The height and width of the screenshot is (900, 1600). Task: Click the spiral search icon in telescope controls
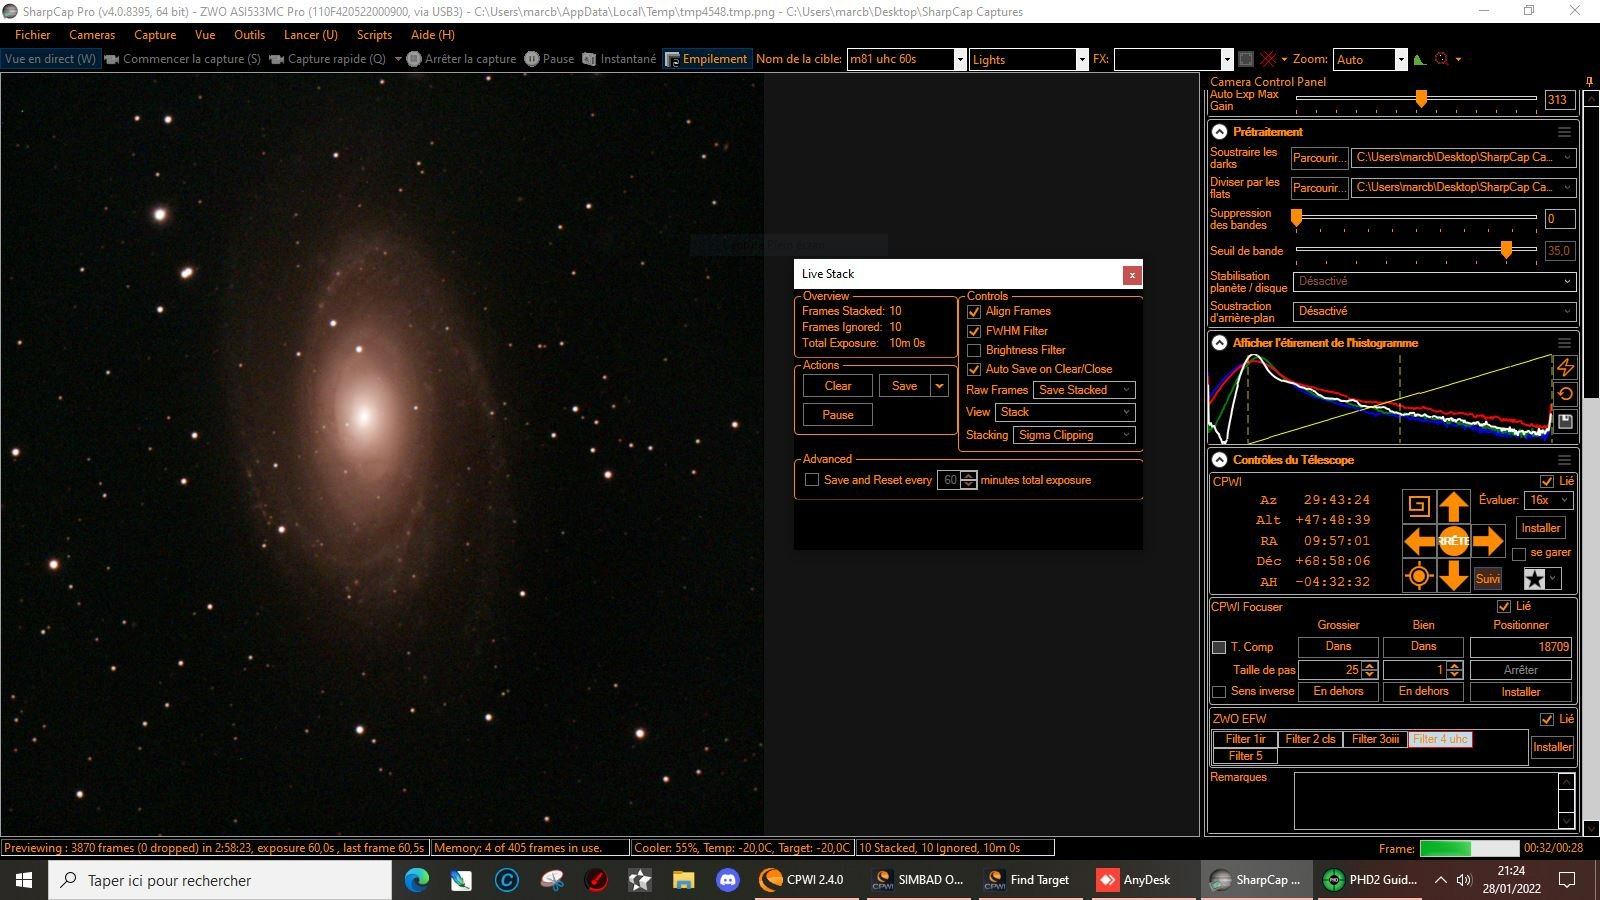click(x=1419, y=506)
